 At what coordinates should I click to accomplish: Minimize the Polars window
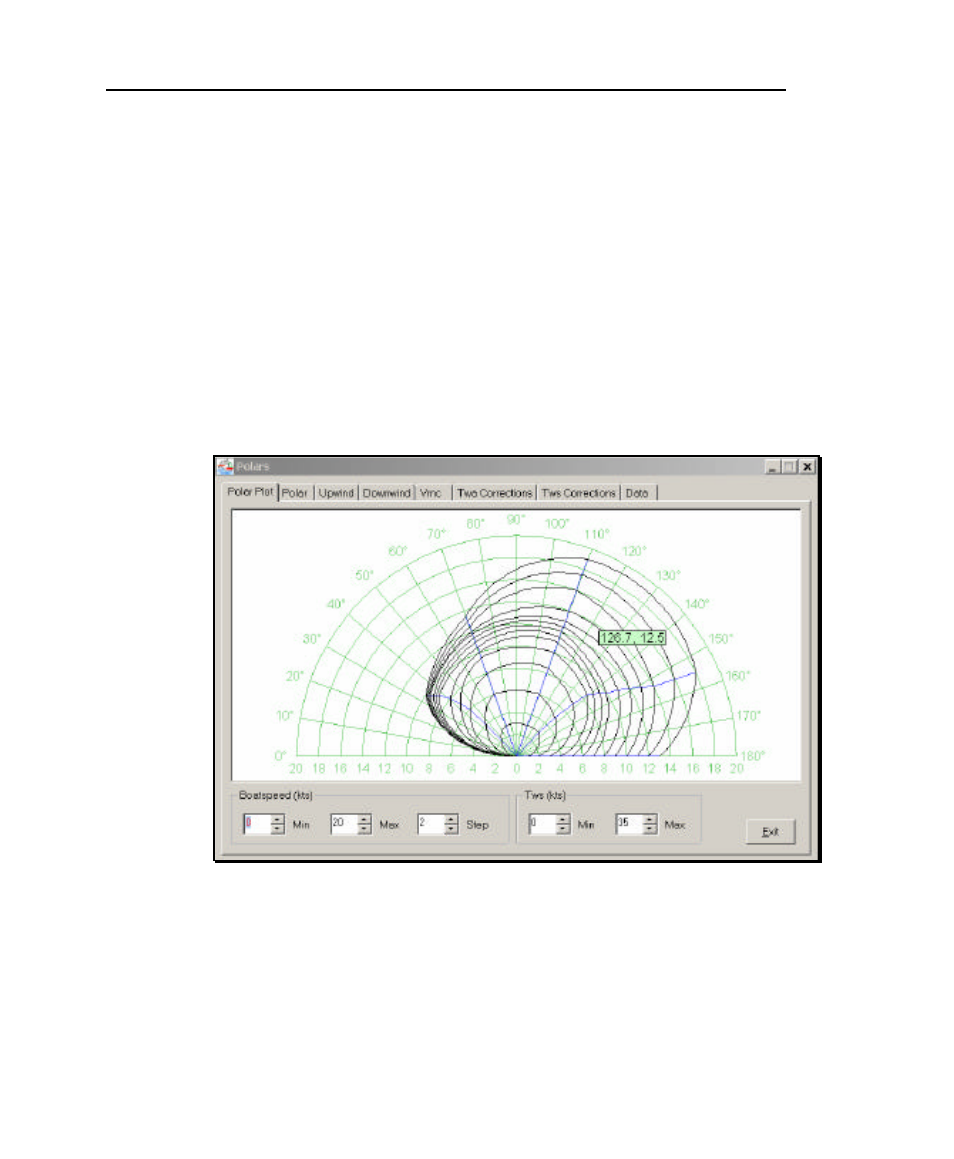pos(772,466)
